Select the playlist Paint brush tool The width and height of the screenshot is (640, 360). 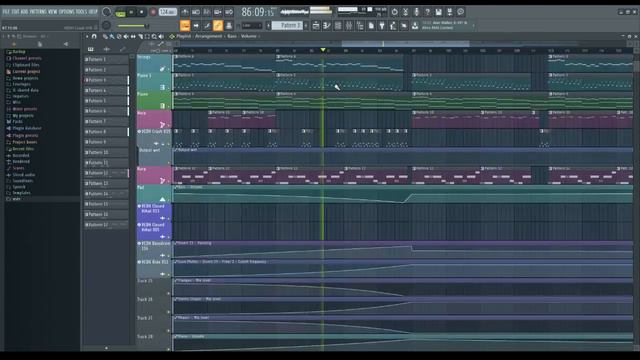point(112,37)
